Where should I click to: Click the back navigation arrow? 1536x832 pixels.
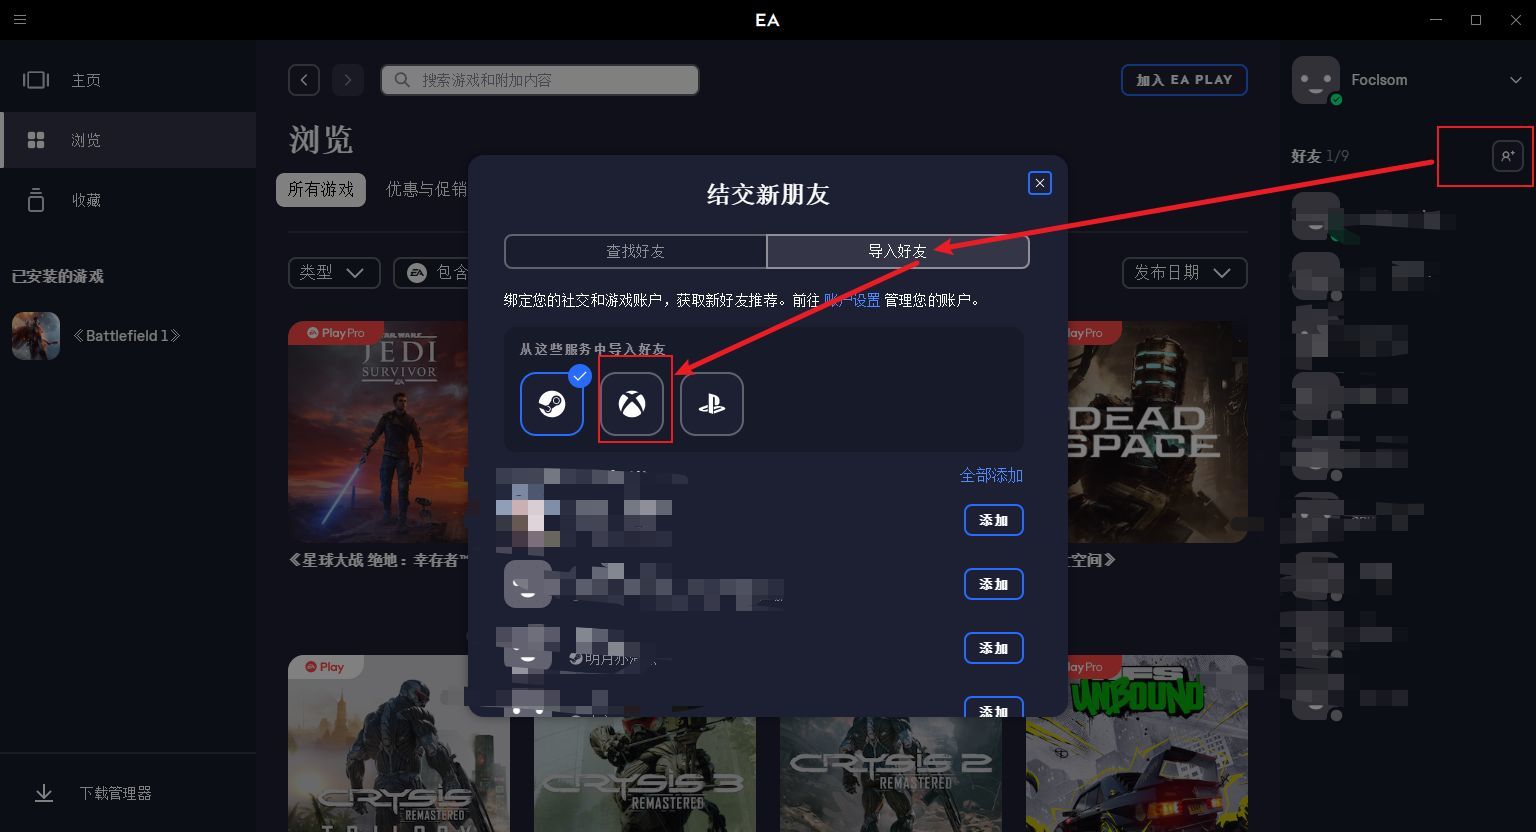click(x=304, y=79)
